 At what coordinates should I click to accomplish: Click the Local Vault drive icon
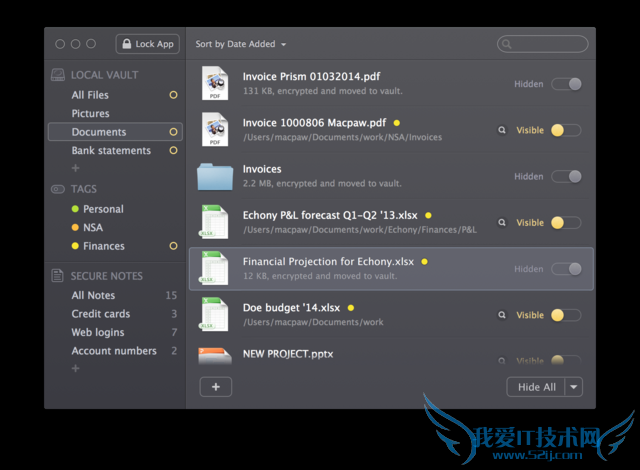58,75
